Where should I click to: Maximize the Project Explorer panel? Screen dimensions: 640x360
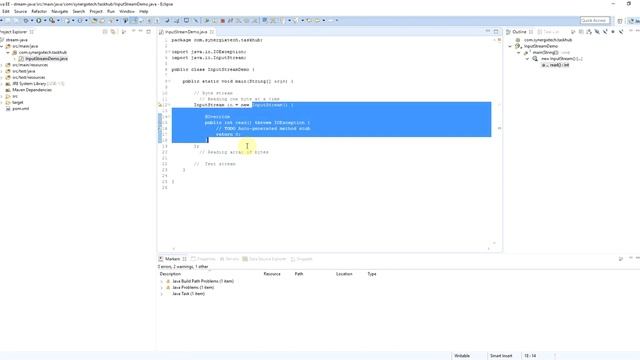[149, 31]
